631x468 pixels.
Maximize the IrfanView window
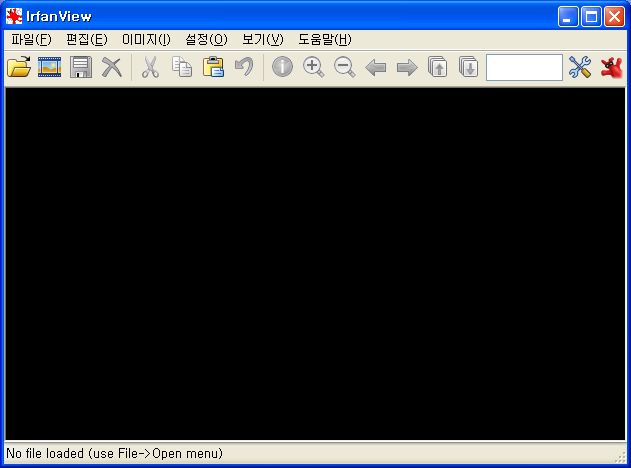[x=591, y=16]
